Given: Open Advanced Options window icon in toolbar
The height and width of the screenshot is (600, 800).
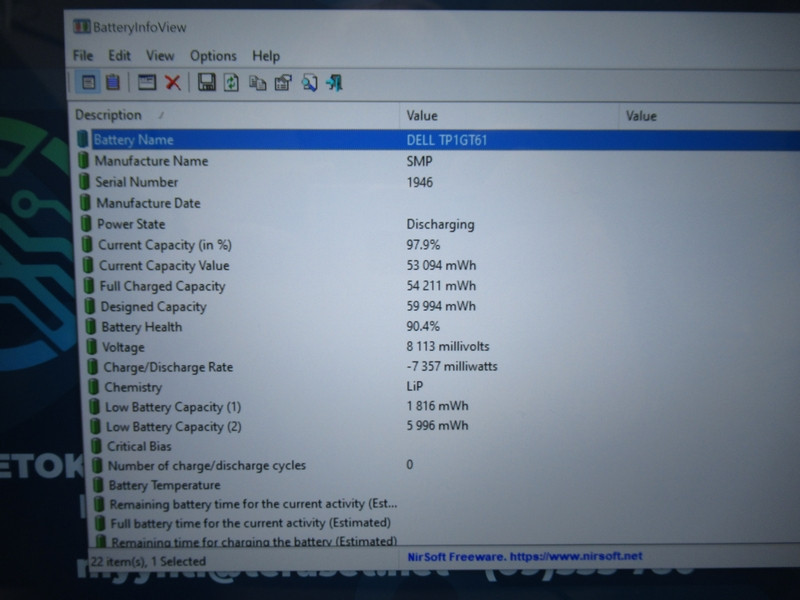Looking at the screenshot, I should coord(147,82).
